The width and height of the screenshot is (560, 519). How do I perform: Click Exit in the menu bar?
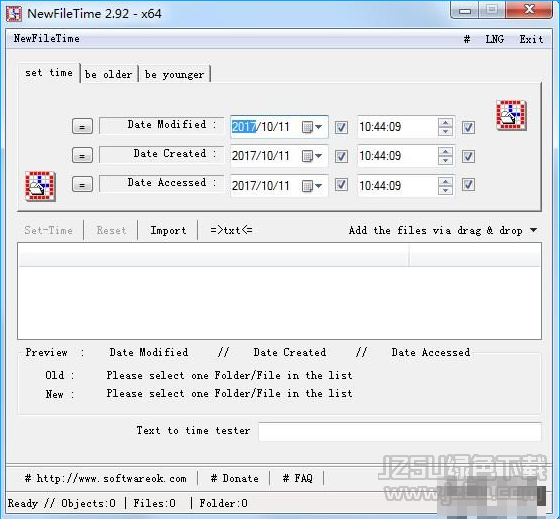[531, 39]
